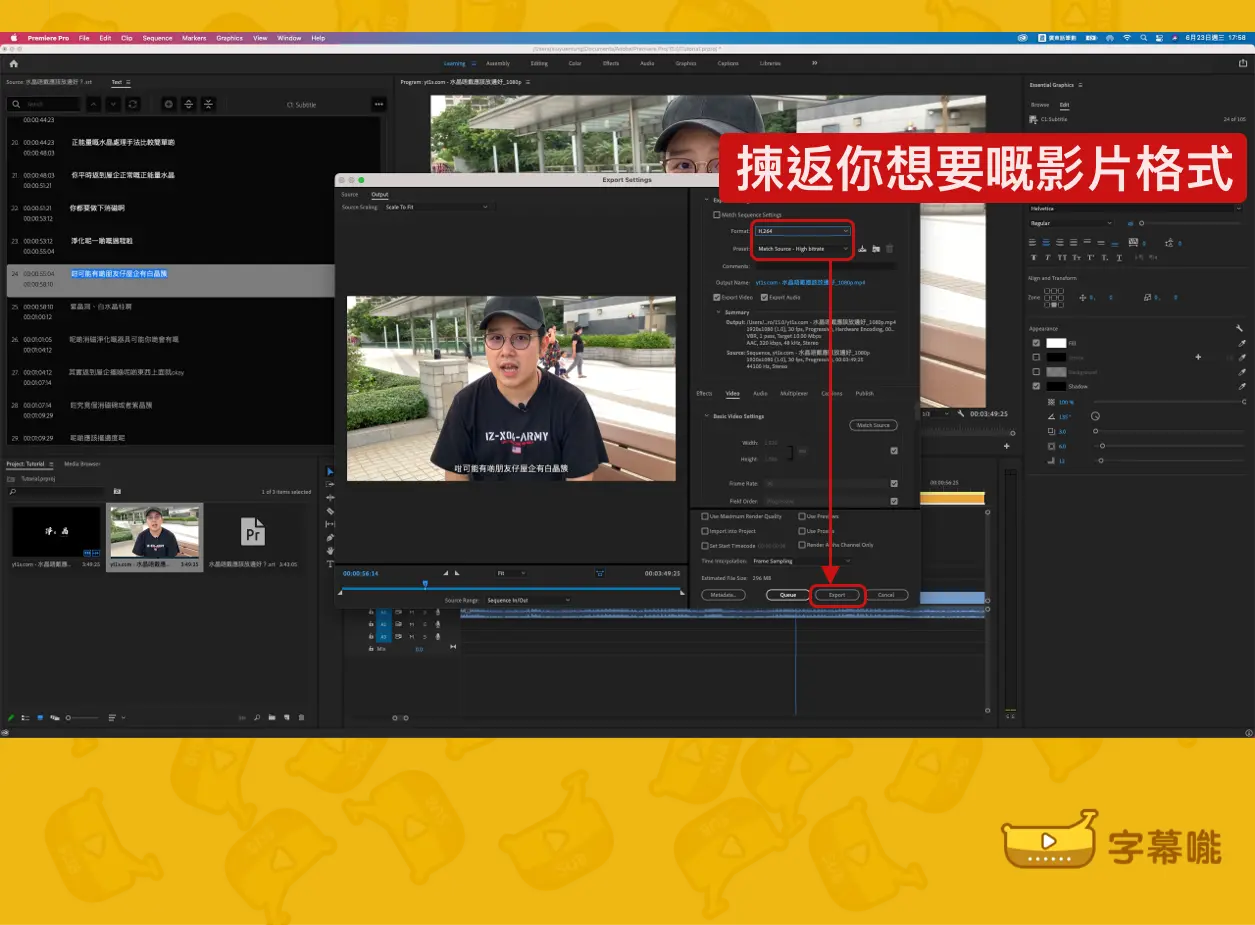Click the merge caption segments icon
The height and width of the screenshot is (925, 1255).
(x=208, y=104)
